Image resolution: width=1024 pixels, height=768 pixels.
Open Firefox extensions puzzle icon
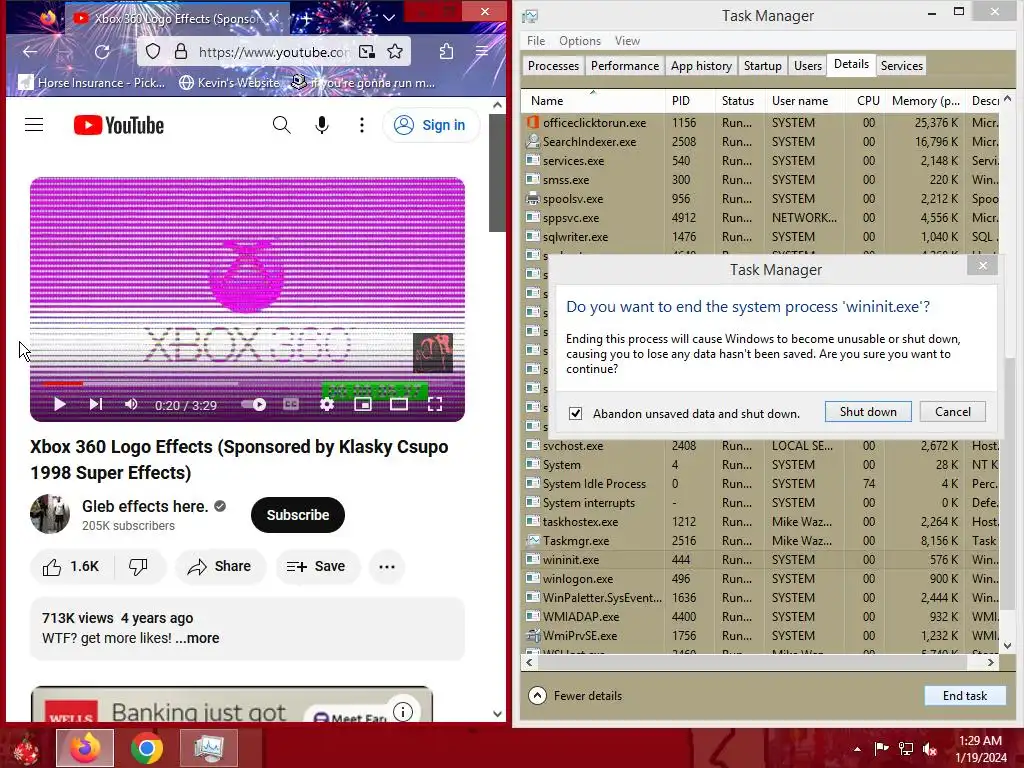[x=446, y=52]
